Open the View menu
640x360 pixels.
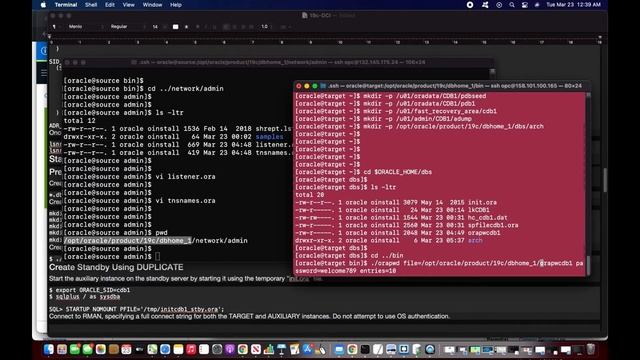128,5
